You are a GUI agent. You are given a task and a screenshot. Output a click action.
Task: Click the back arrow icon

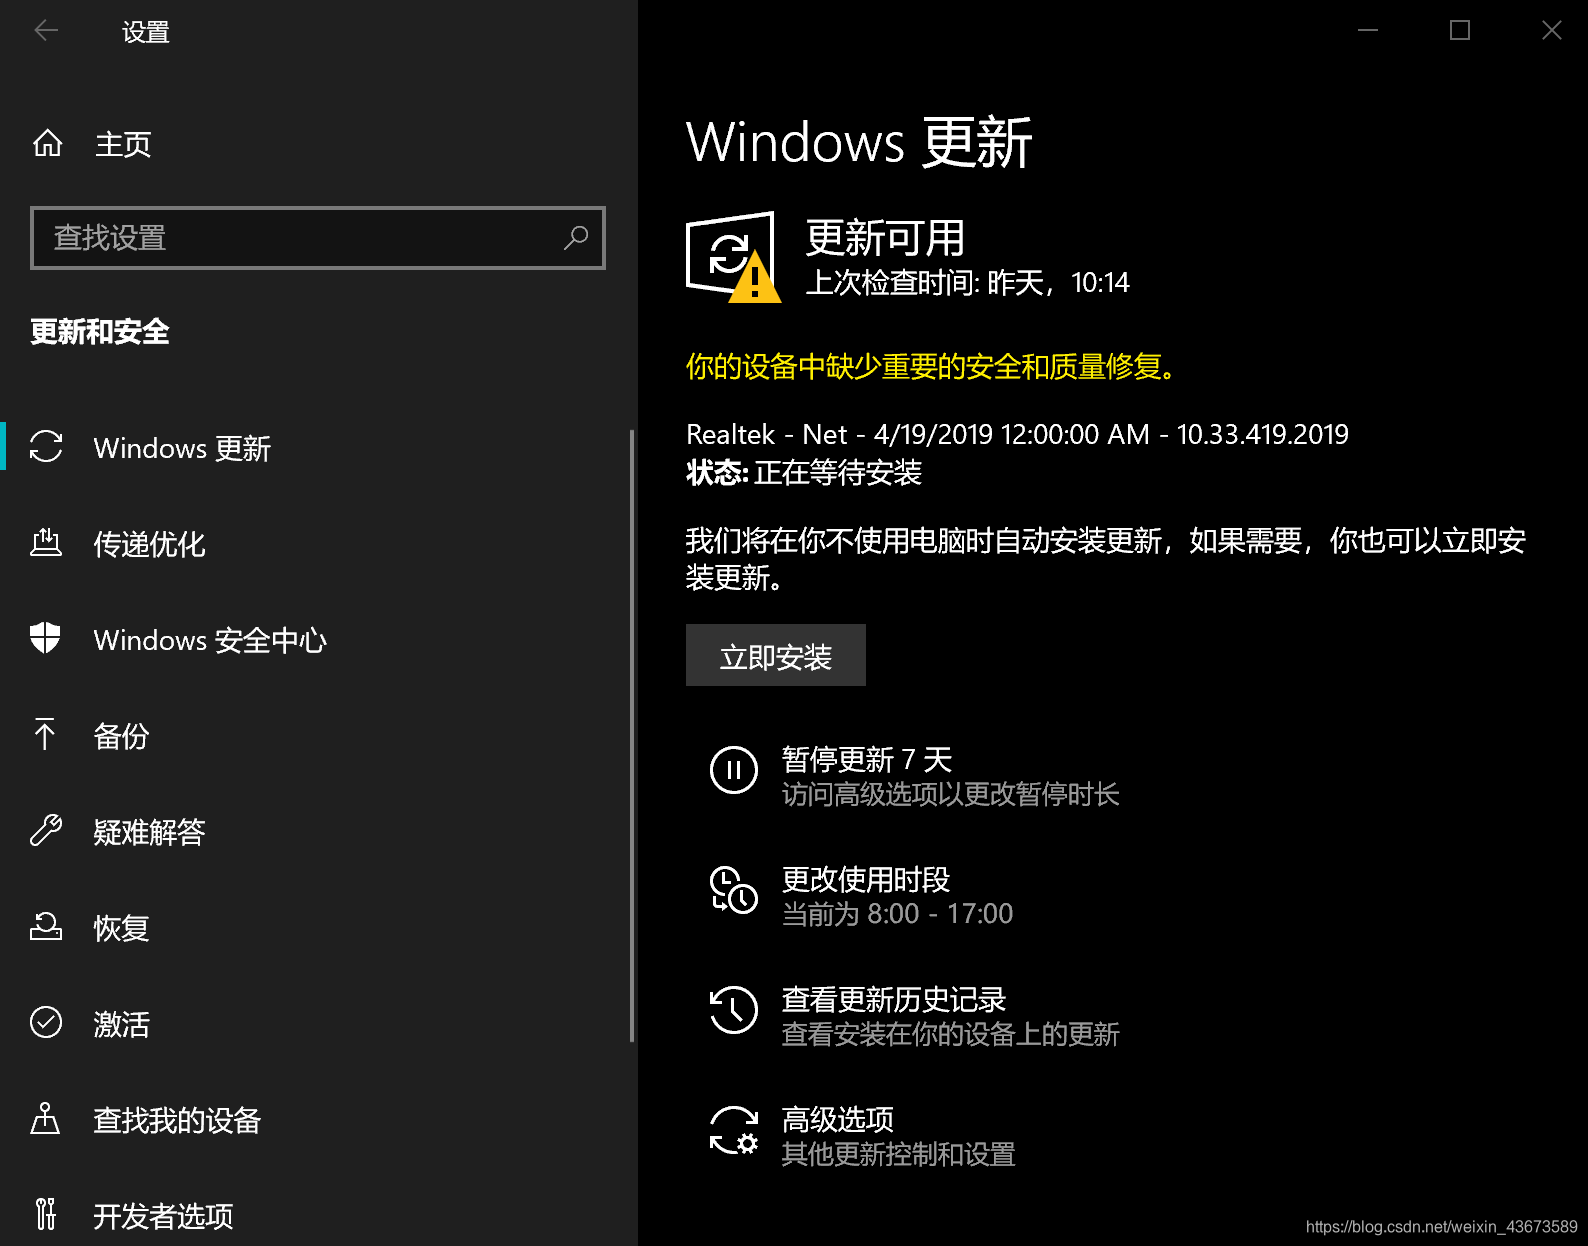[46, 31]
